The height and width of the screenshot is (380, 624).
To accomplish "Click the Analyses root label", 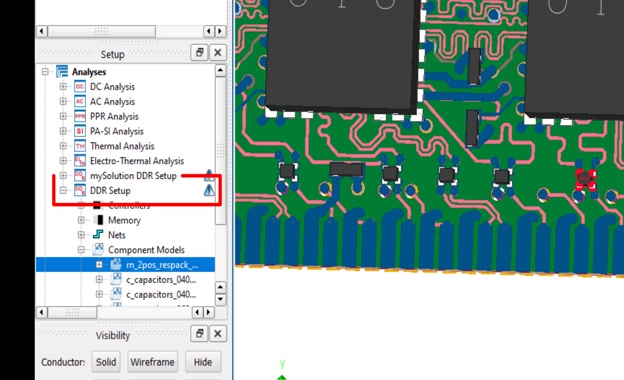I will (x=89, y=72).
